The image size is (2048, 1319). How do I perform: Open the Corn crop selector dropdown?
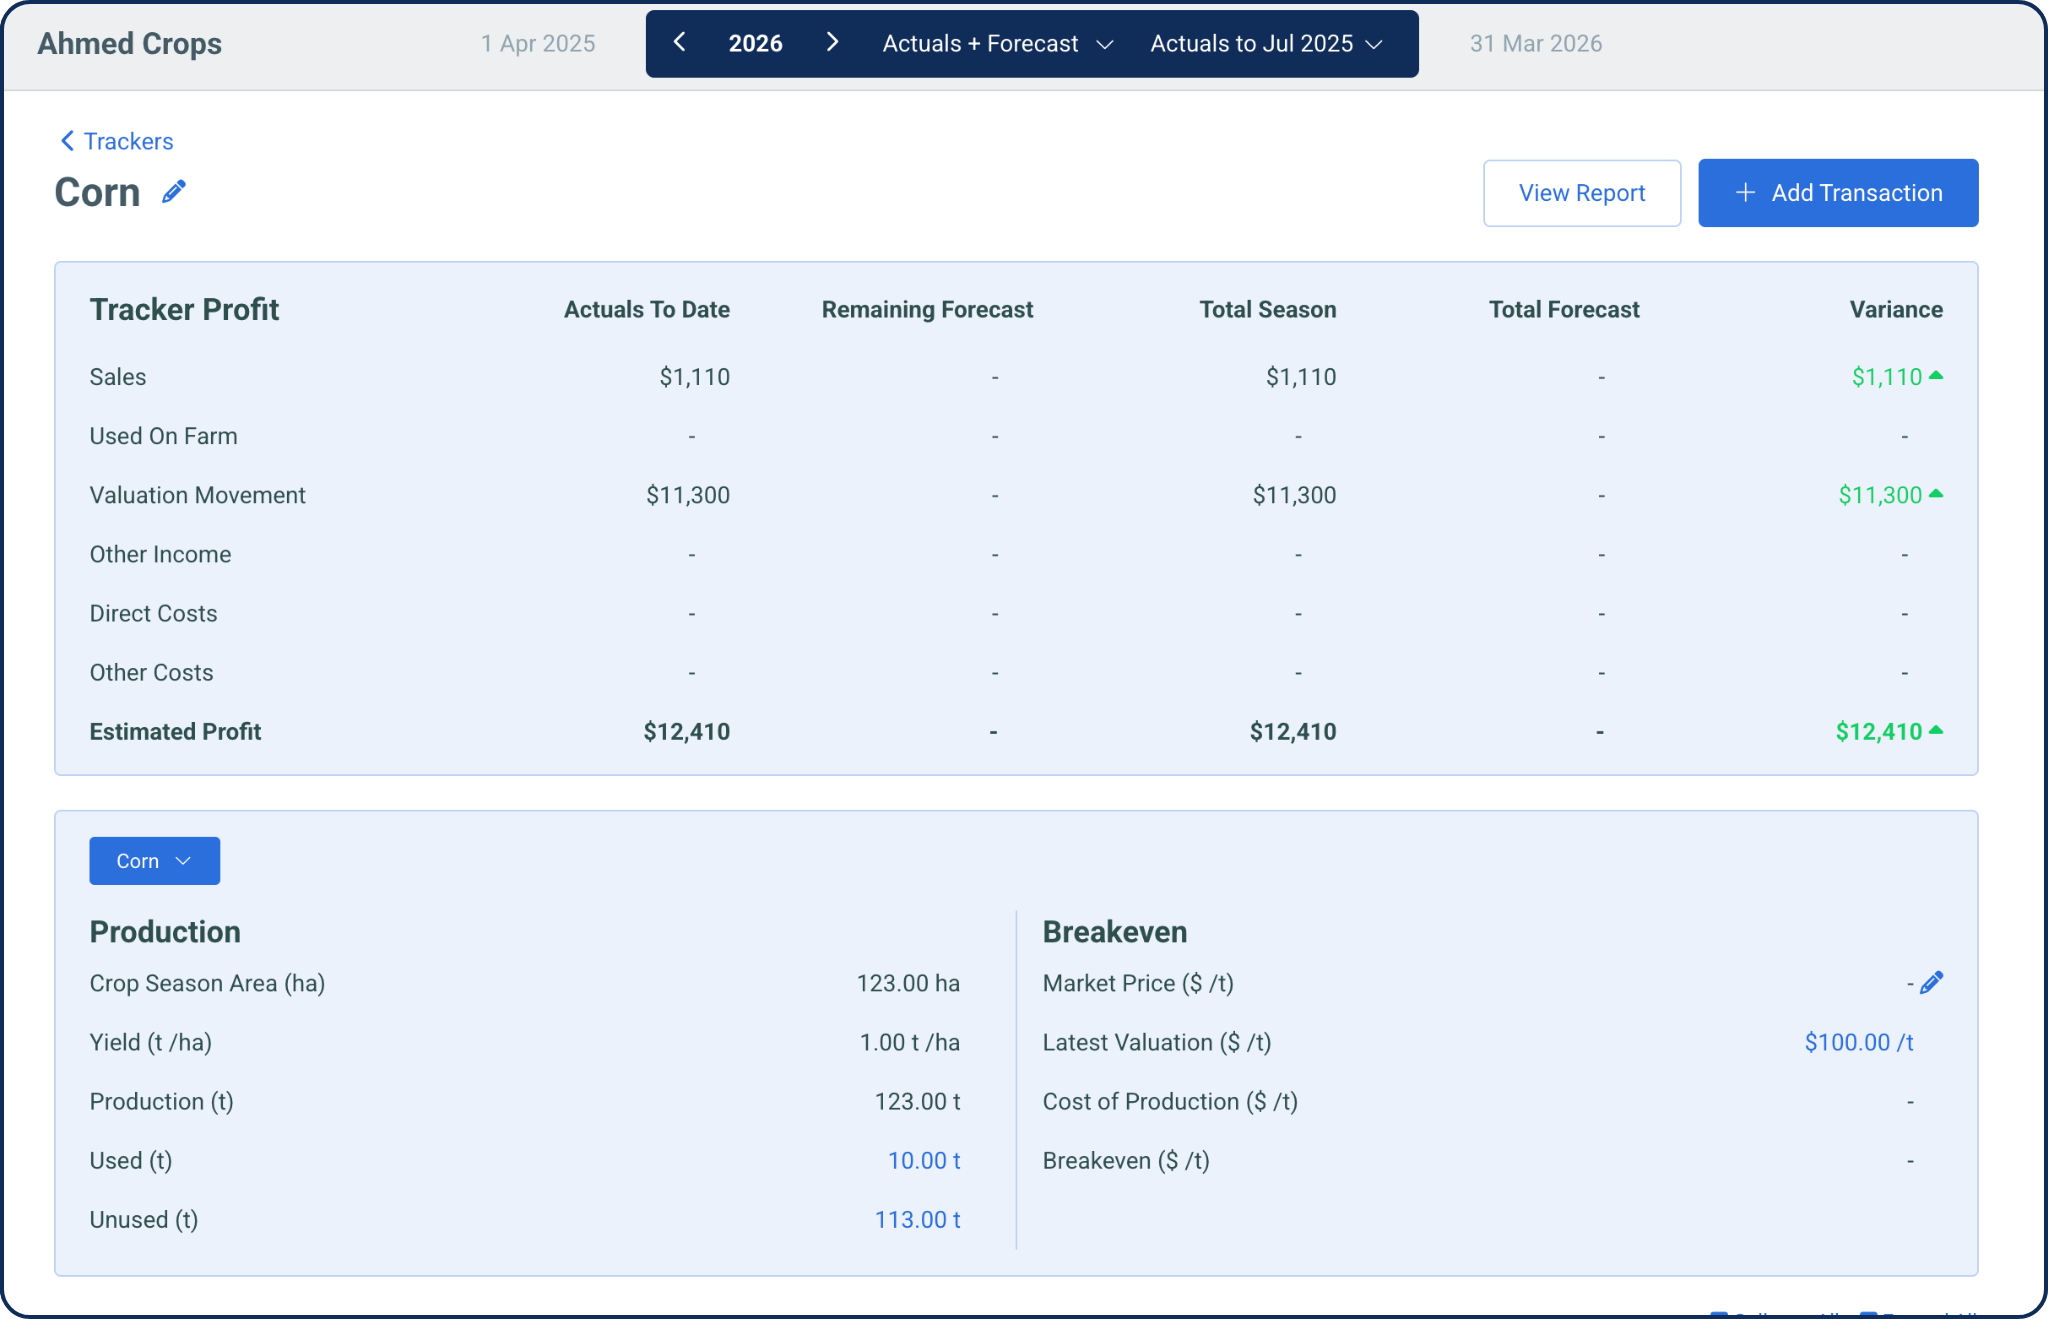pyautogui.click(x=154, y=861)
